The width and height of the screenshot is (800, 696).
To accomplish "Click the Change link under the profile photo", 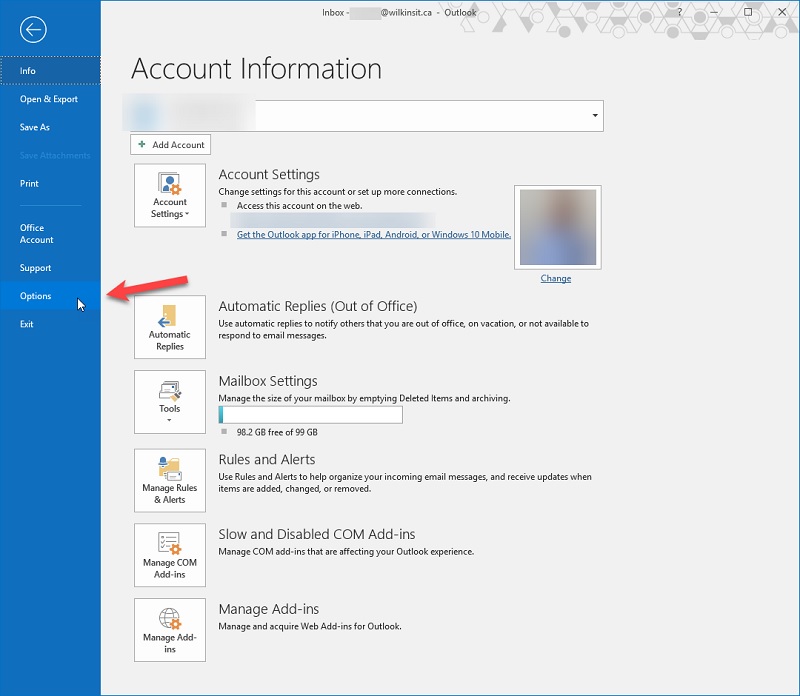I will pos(555,278).
